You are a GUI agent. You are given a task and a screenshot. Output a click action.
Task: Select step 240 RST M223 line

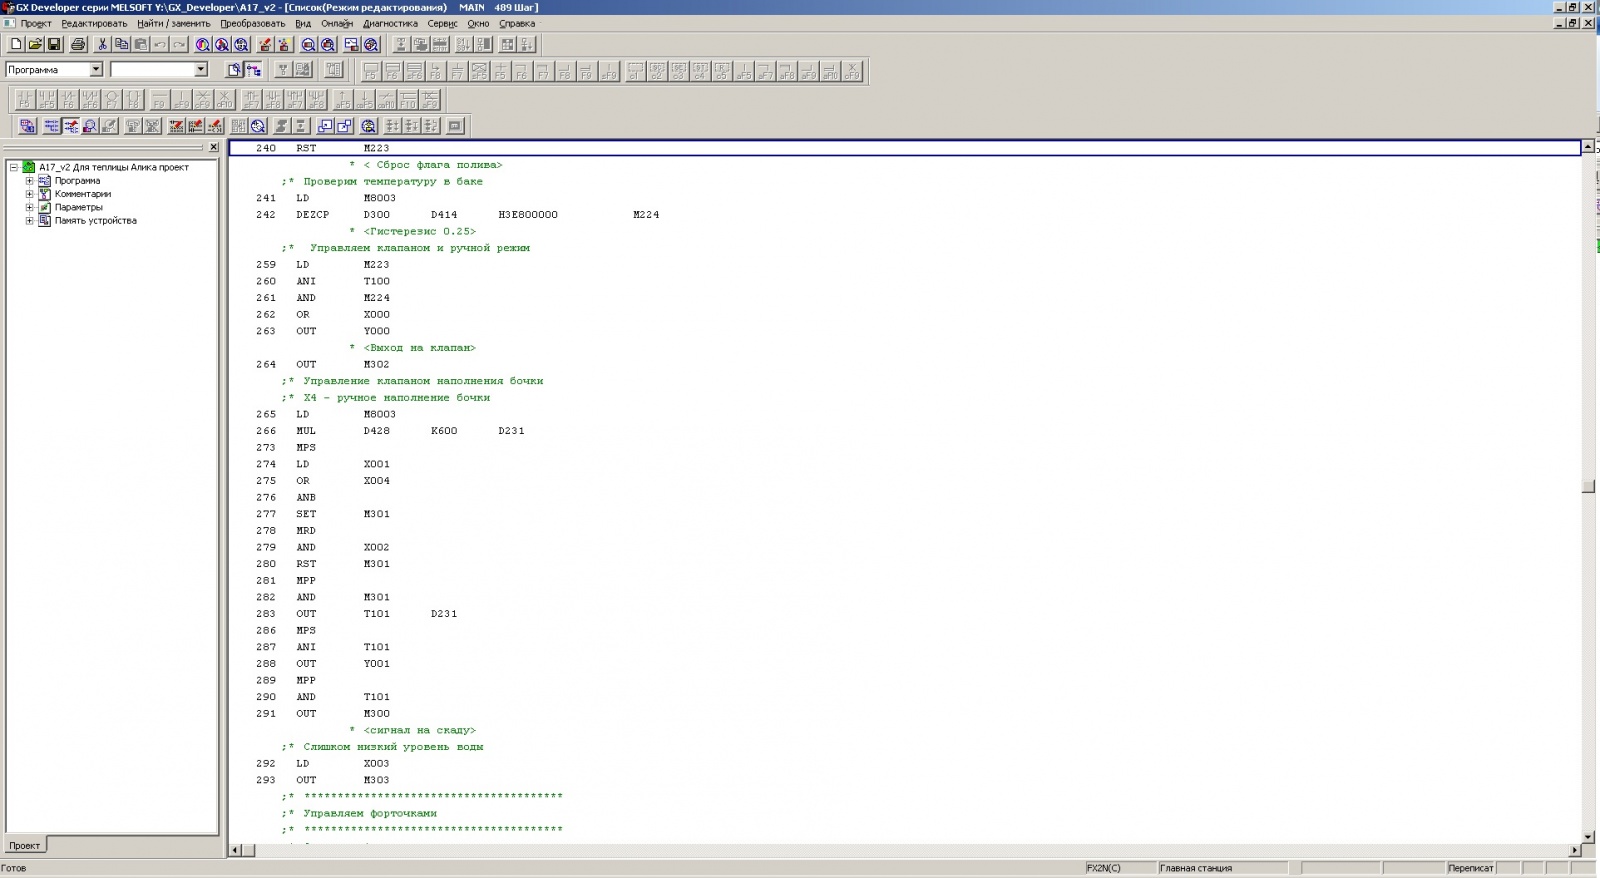(905, 148)
